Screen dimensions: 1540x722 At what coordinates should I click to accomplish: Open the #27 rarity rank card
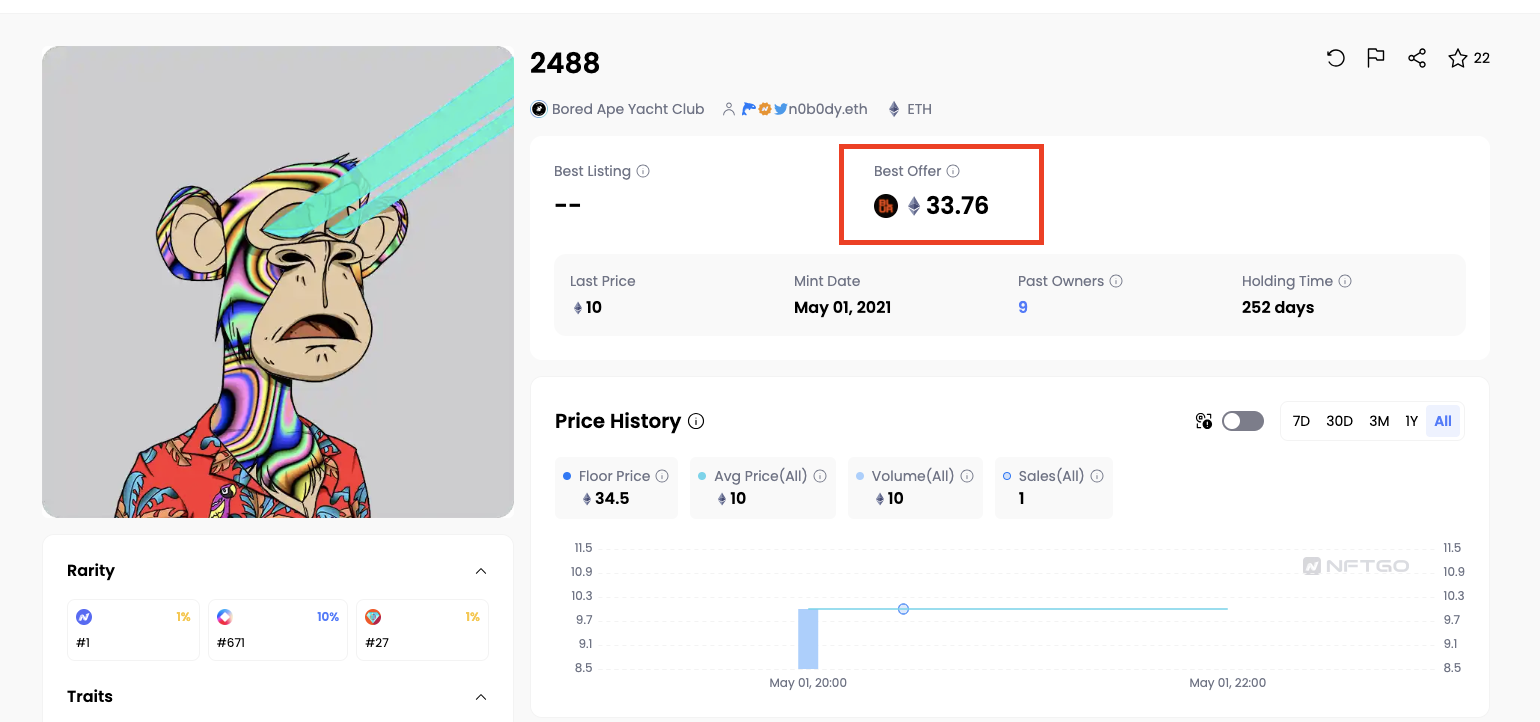tap(422, 630)
